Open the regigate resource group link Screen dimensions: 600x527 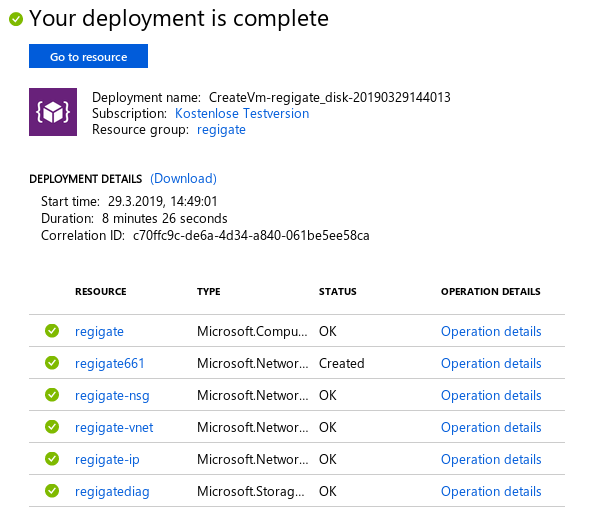tap(221, 130)
